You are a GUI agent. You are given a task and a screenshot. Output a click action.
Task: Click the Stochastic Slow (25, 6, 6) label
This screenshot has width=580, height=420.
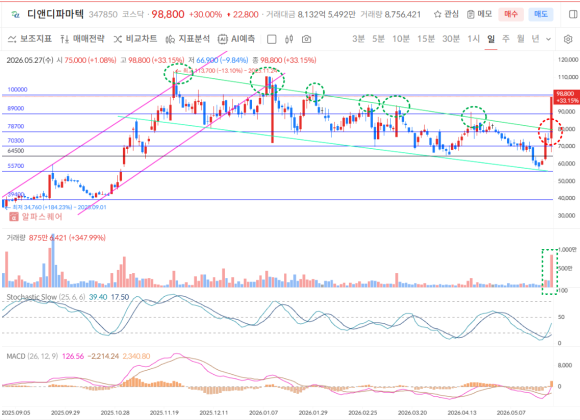point(46,297)
